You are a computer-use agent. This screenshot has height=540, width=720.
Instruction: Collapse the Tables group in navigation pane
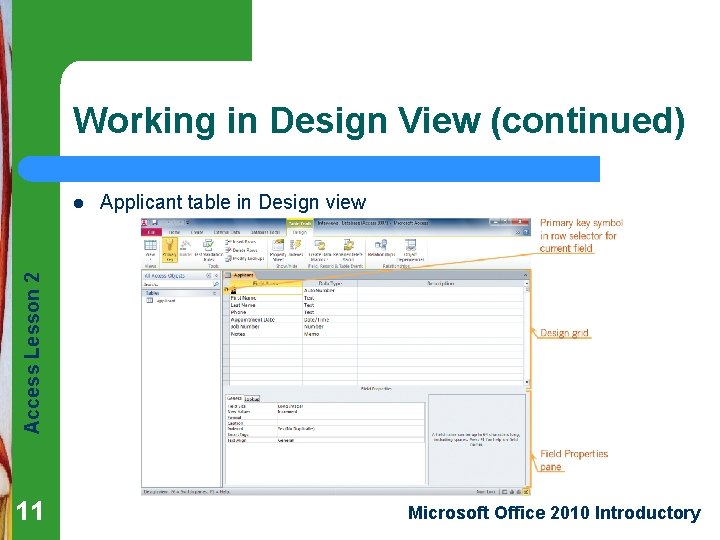coord(214,293)
